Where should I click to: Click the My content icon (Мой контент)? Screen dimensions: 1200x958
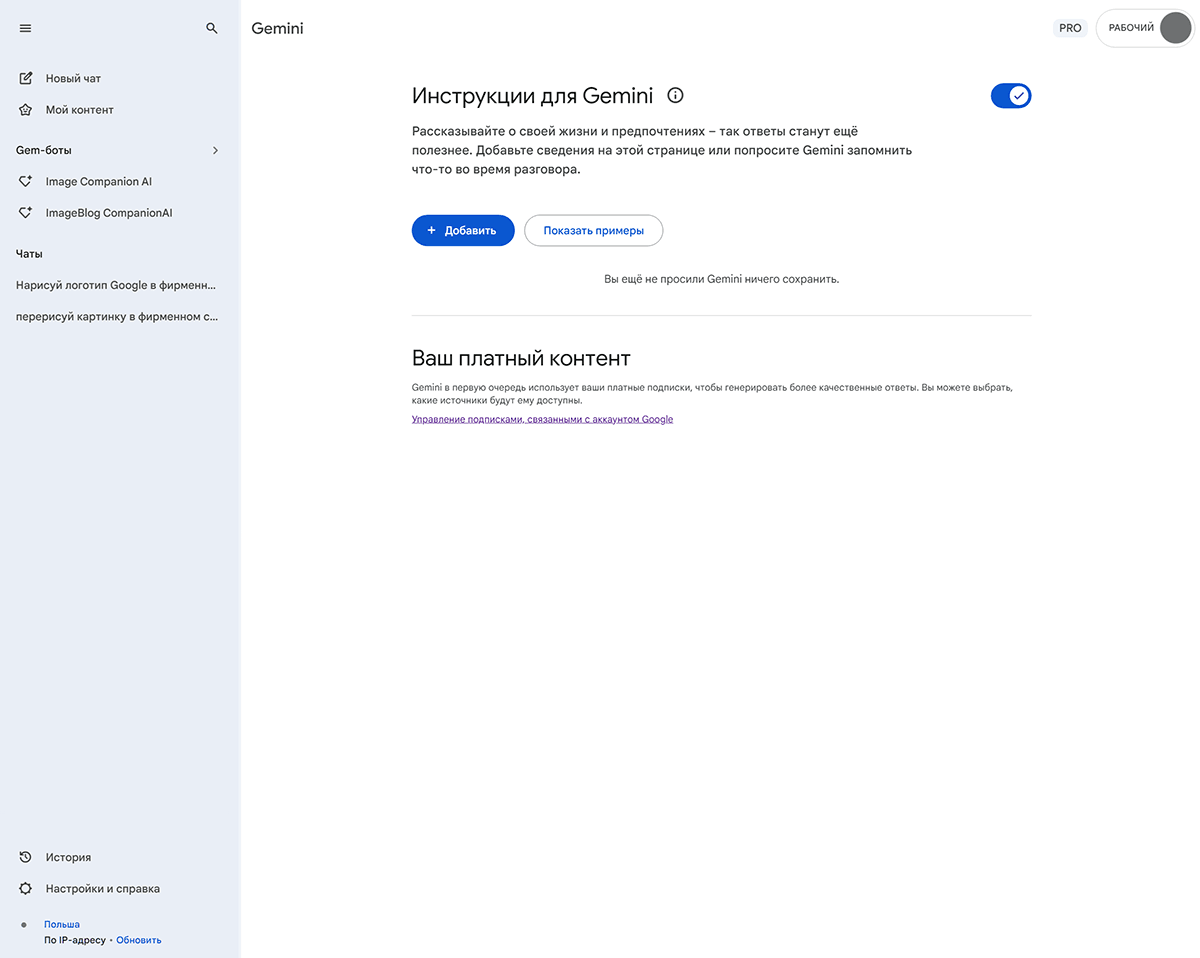pyautogui.click(x=26, y=110)
